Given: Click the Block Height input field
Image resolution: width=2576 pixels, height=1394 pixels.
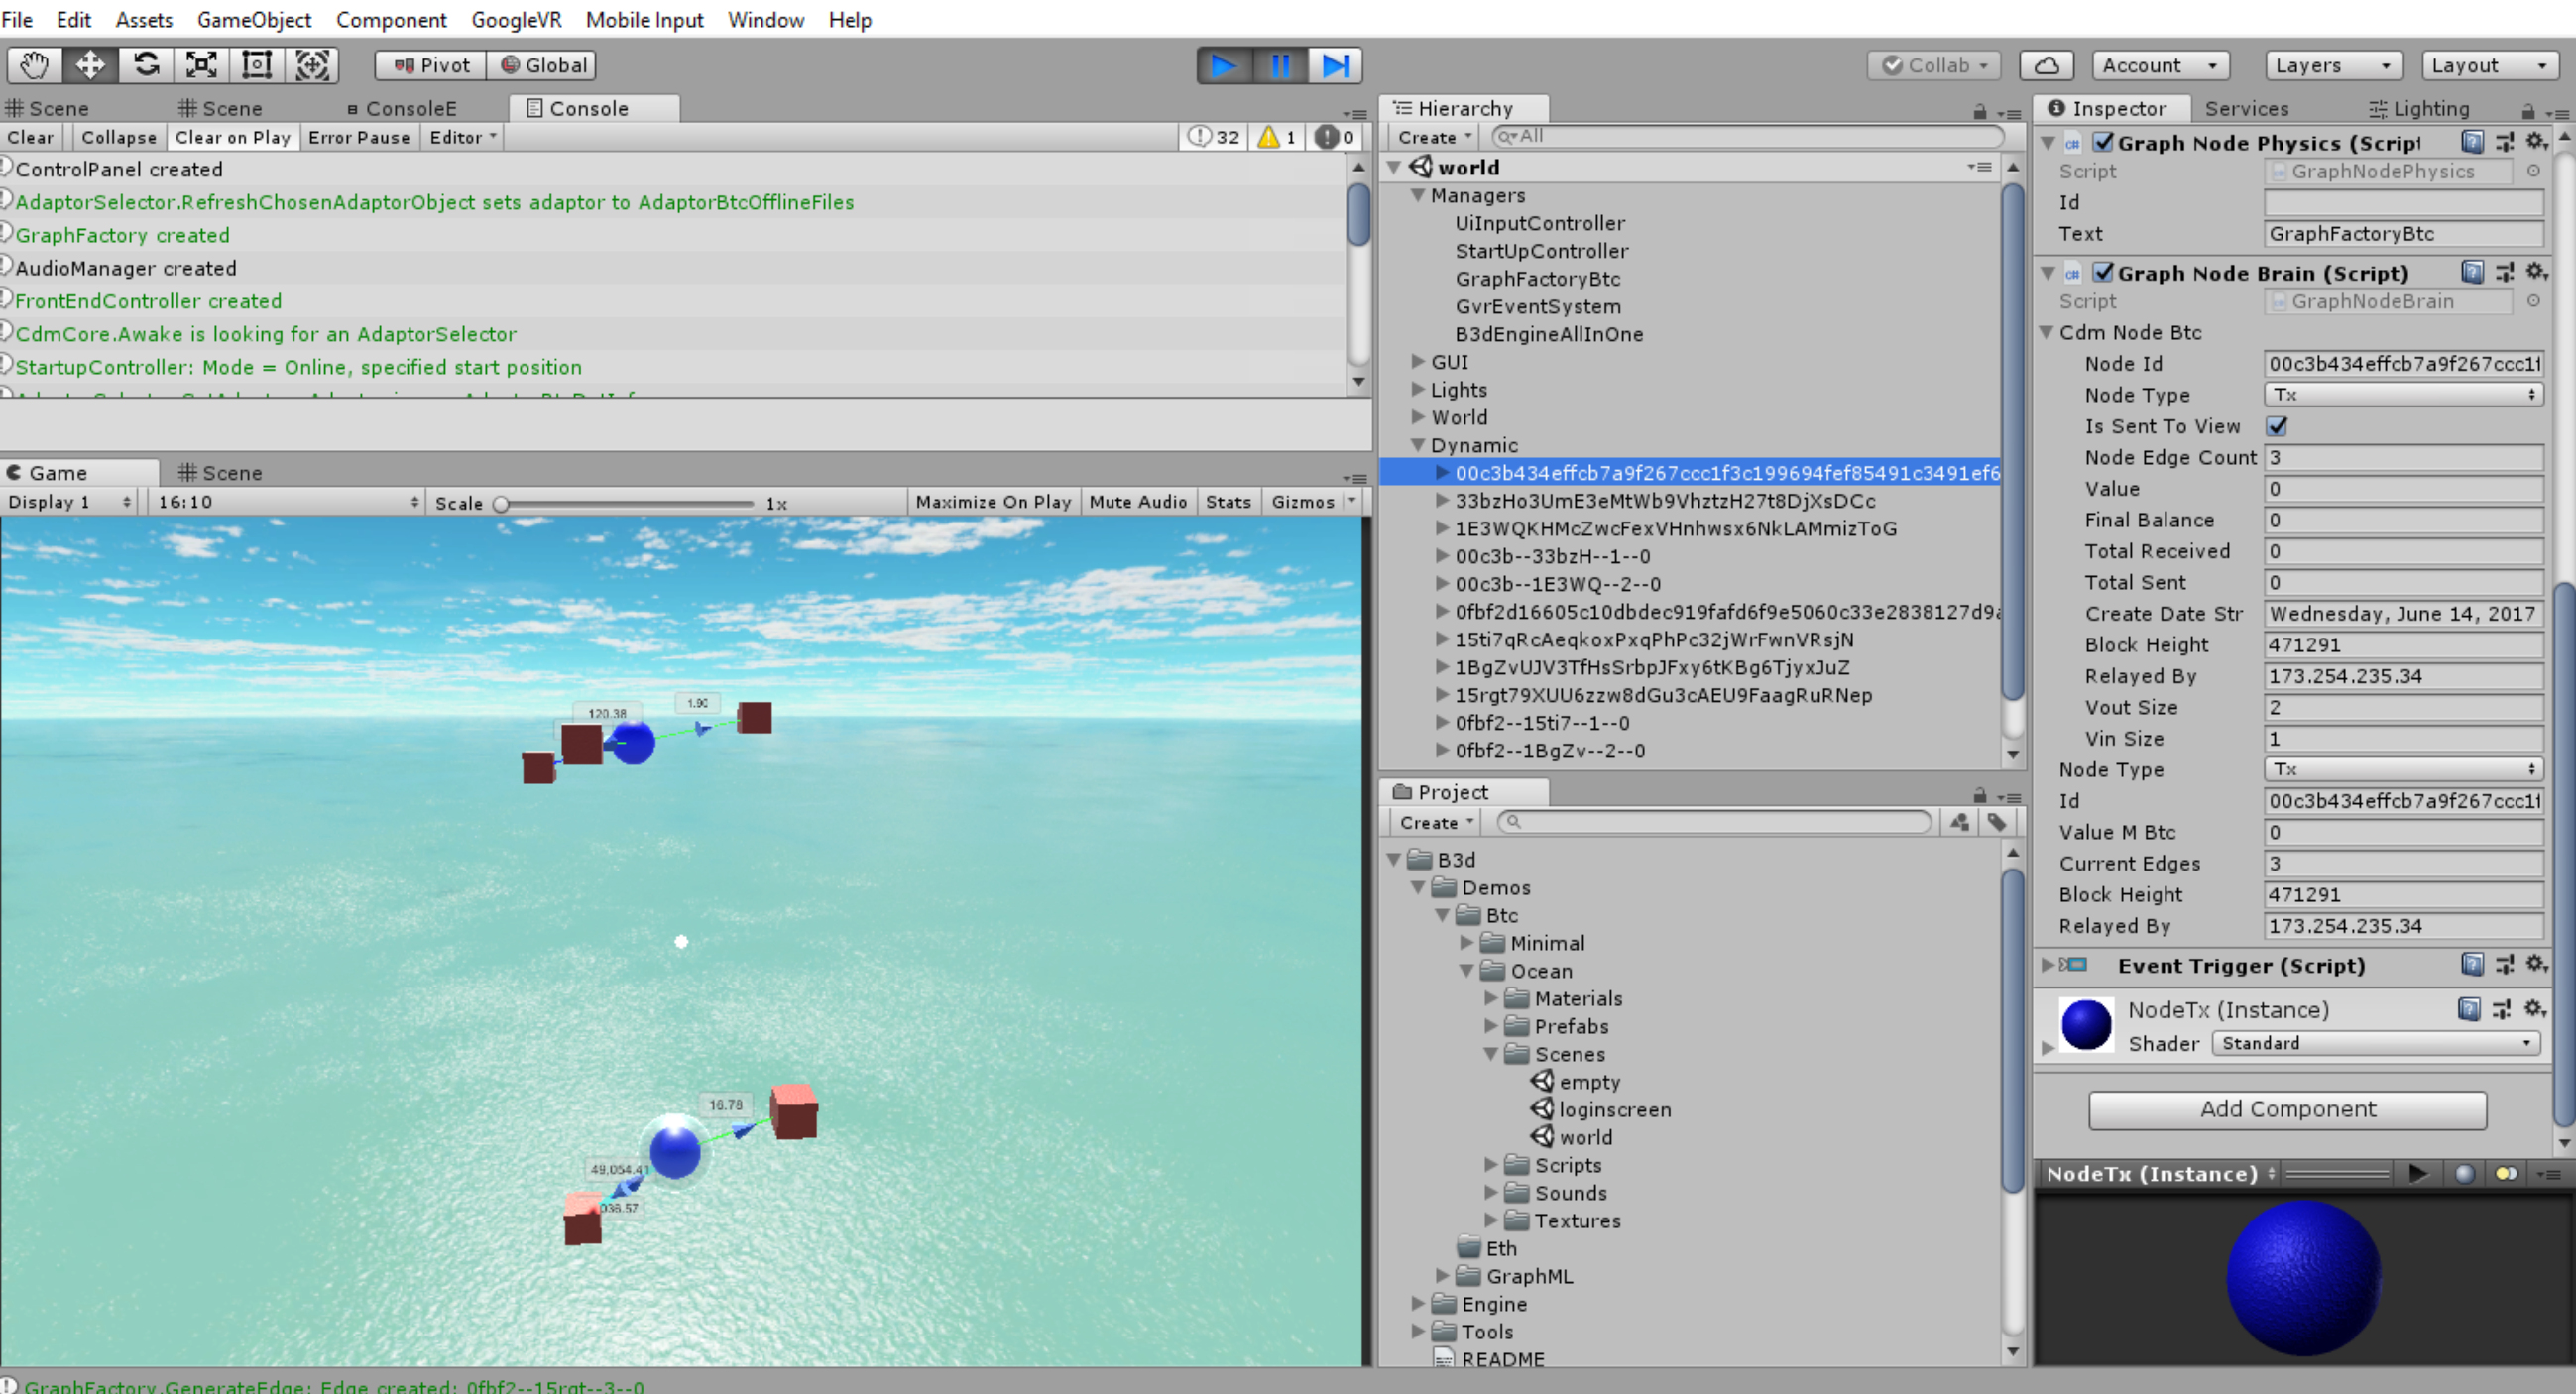Looking at the screenshot, I should point(2402,645).
